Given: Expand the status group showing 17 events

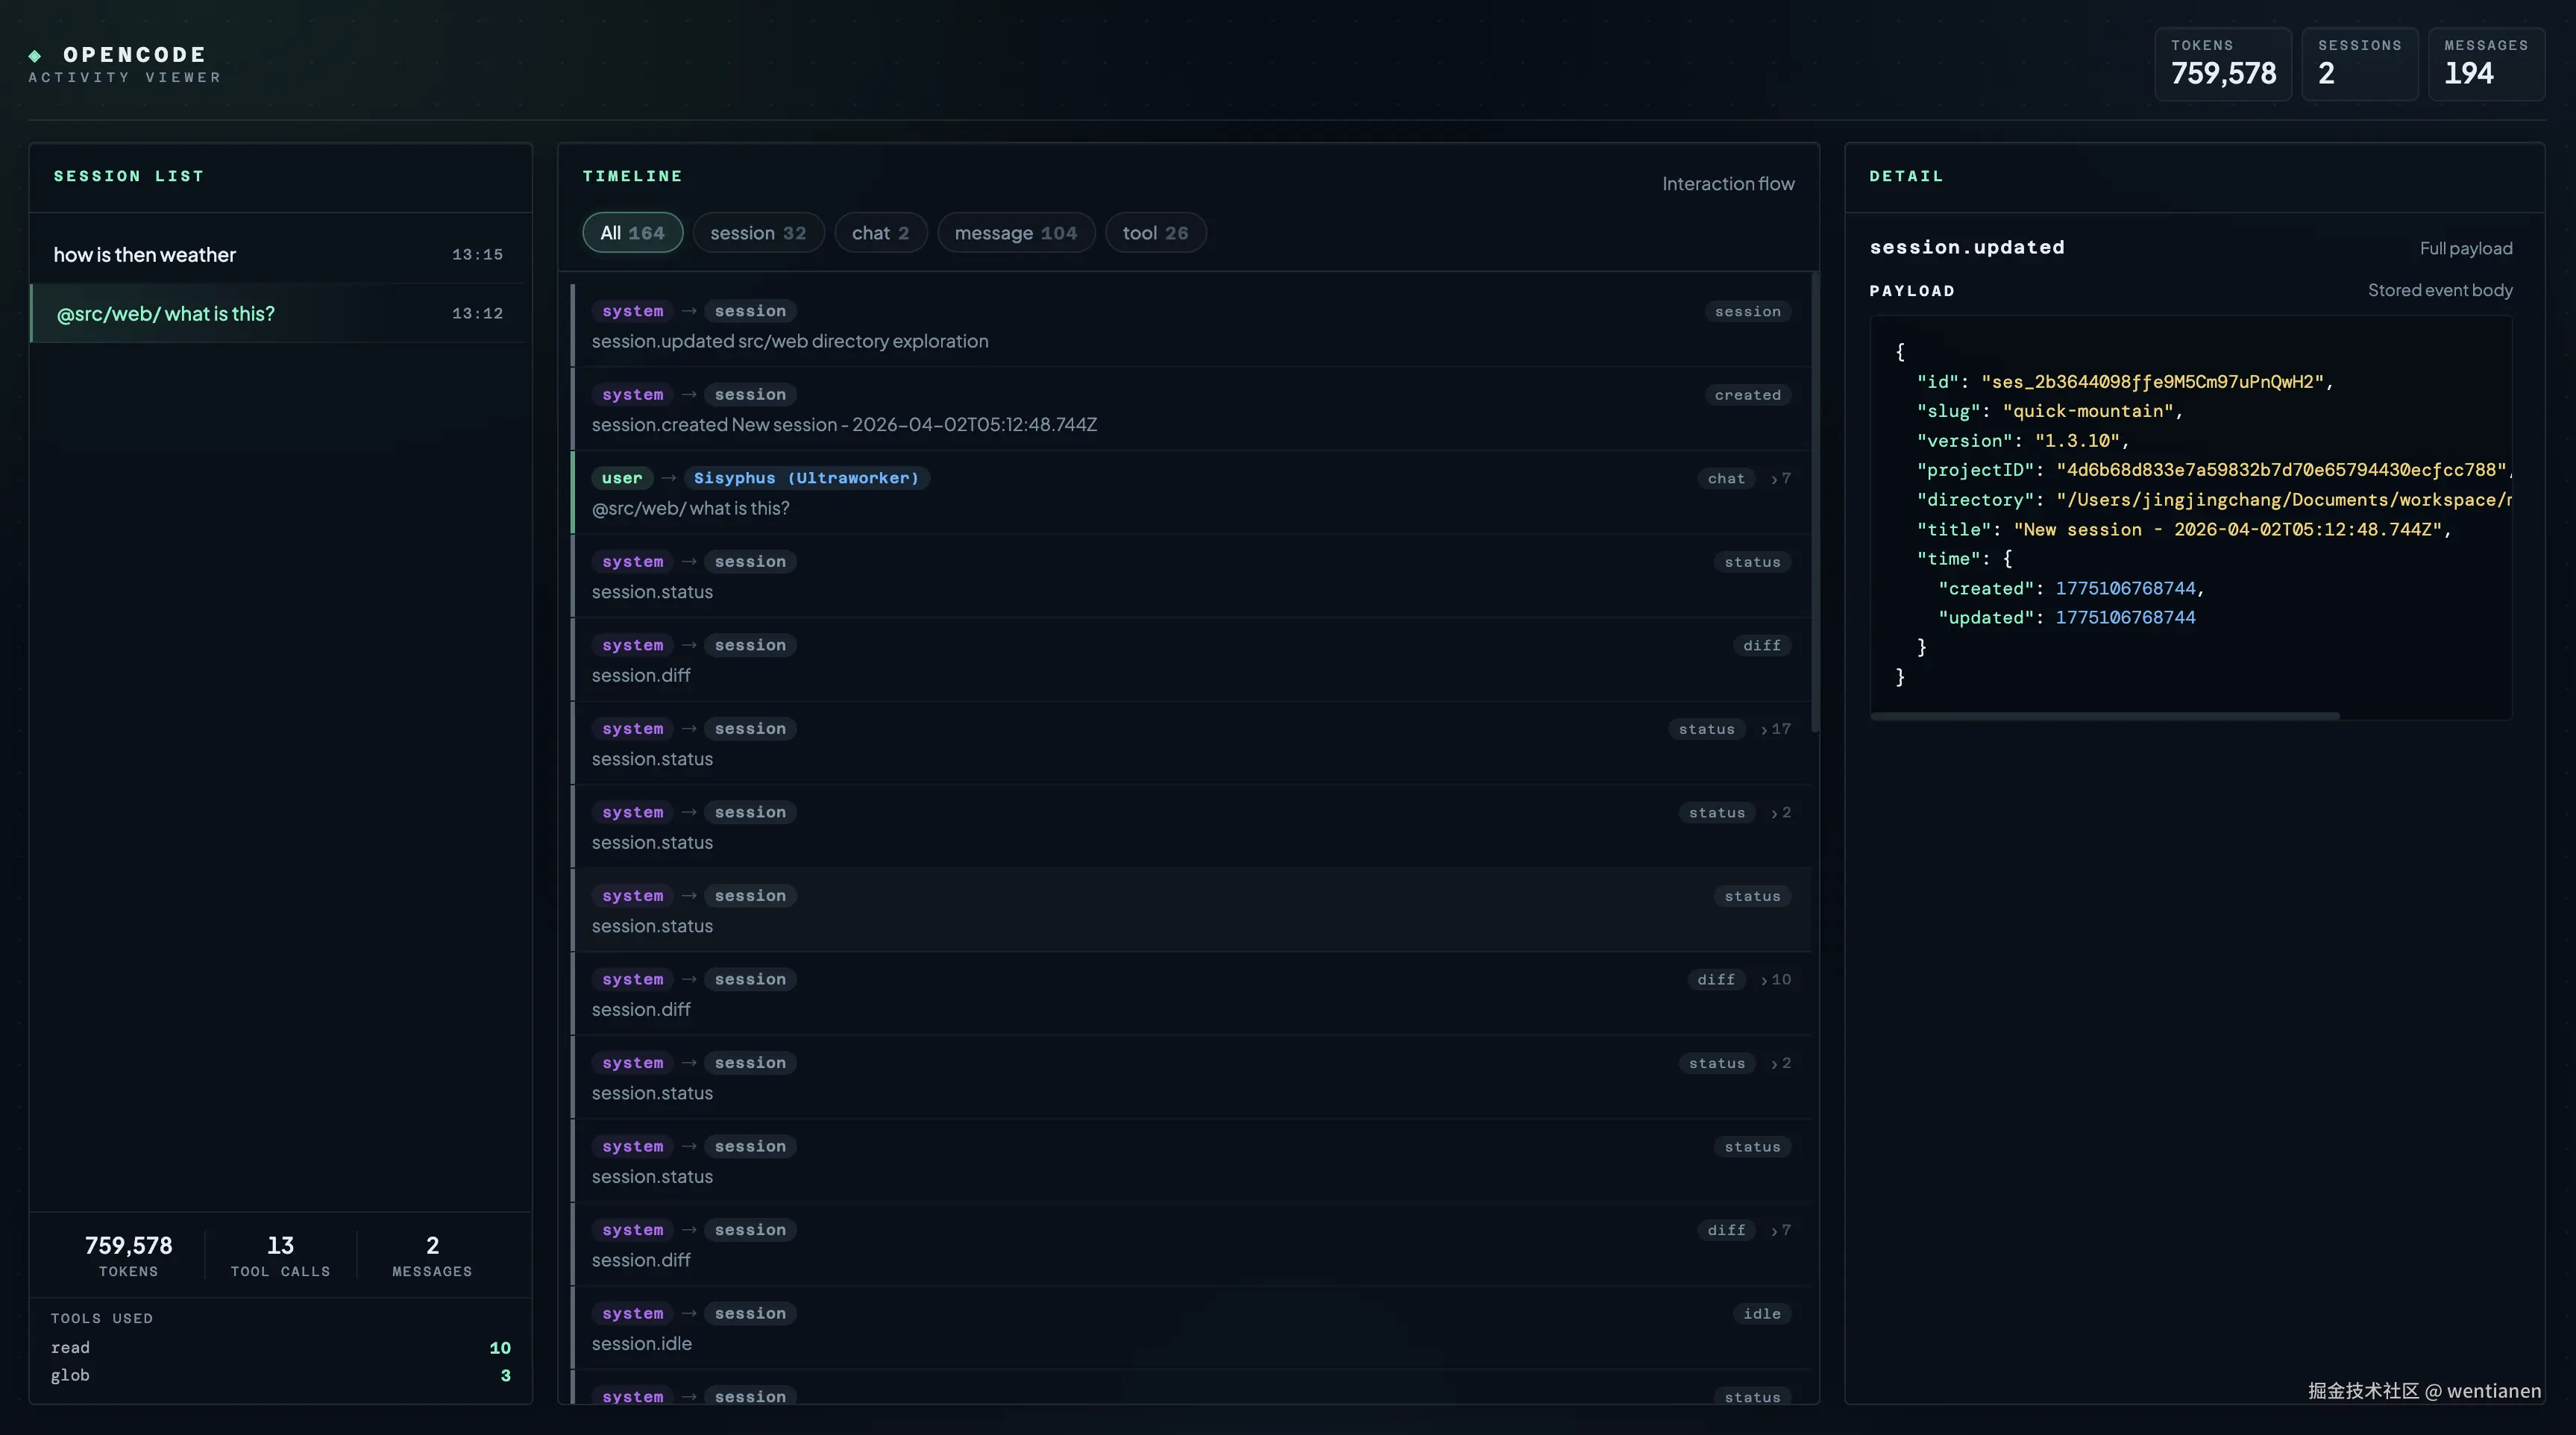Looking at the screenshot, I should [x=1776, y=729].
